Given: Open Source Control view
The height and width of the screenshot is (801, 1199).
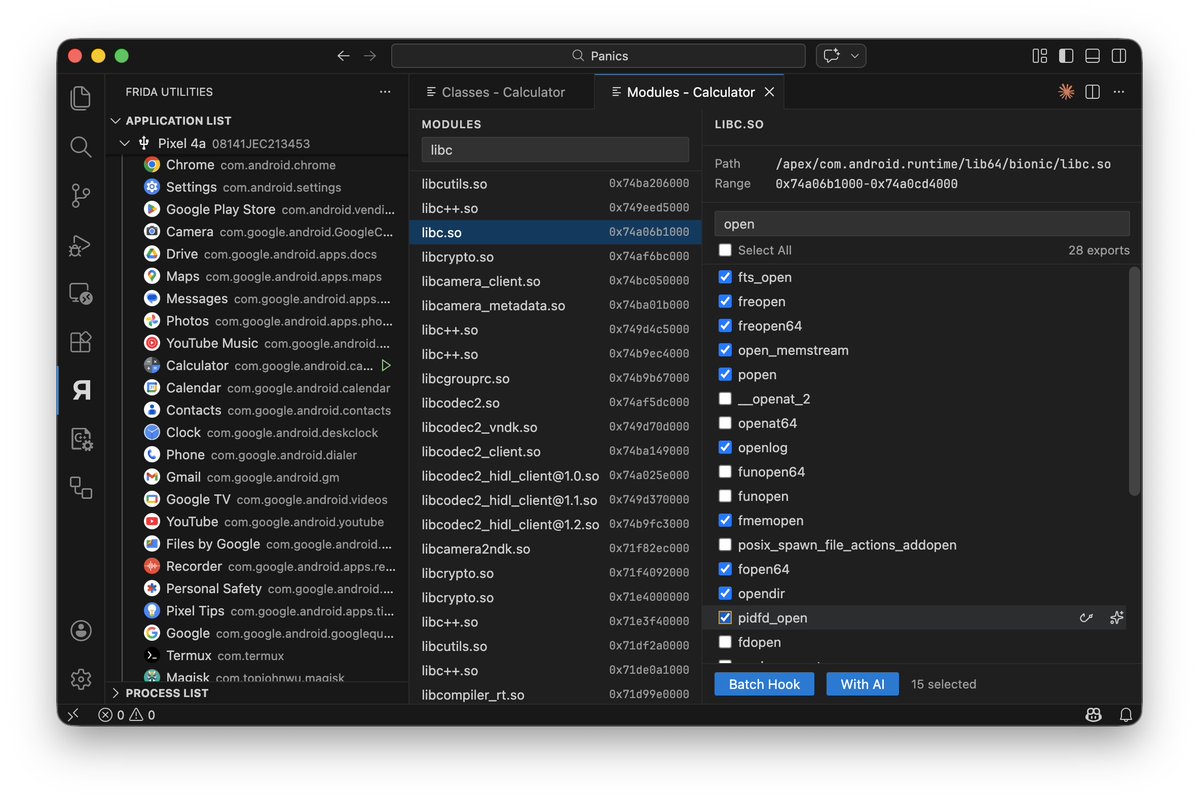Looking at the screenshot, I should [80, 196].
